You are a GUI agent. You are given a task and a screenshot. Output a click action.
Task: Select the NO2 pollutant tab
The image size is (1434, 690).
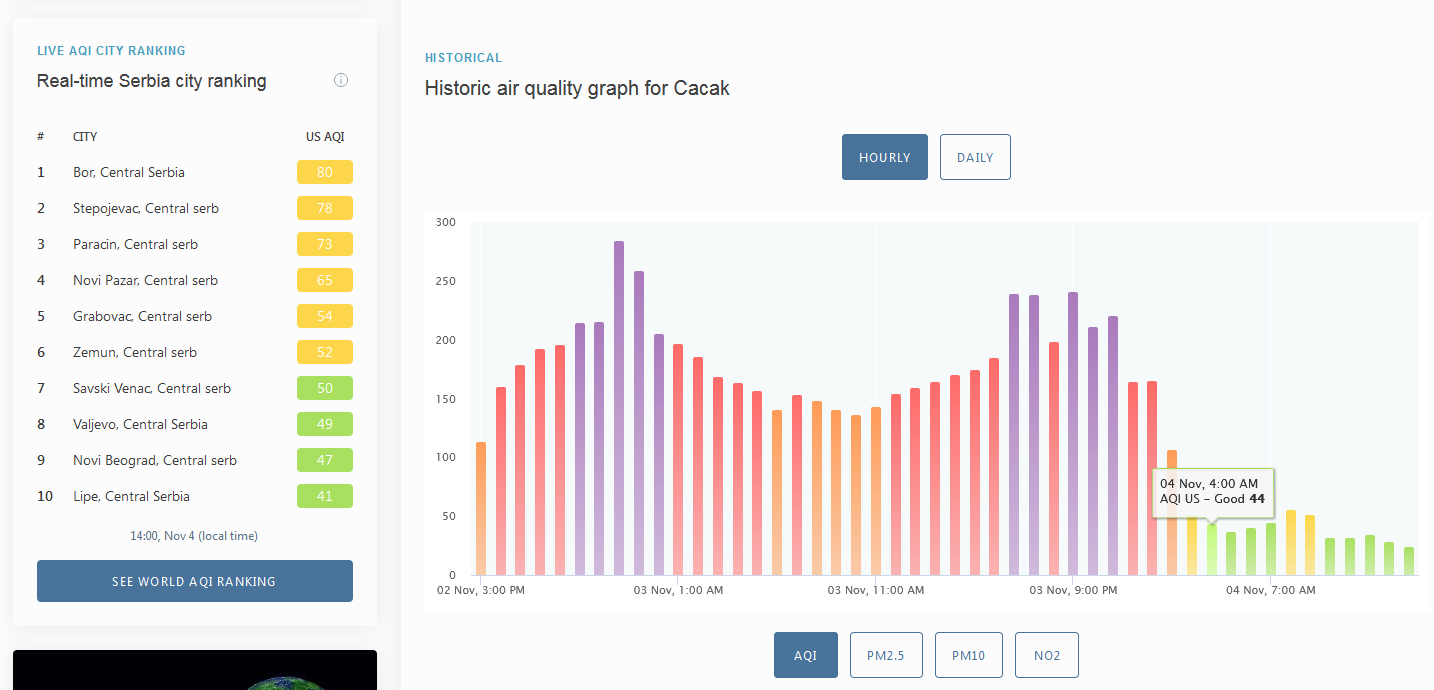tap(1047, 655)
